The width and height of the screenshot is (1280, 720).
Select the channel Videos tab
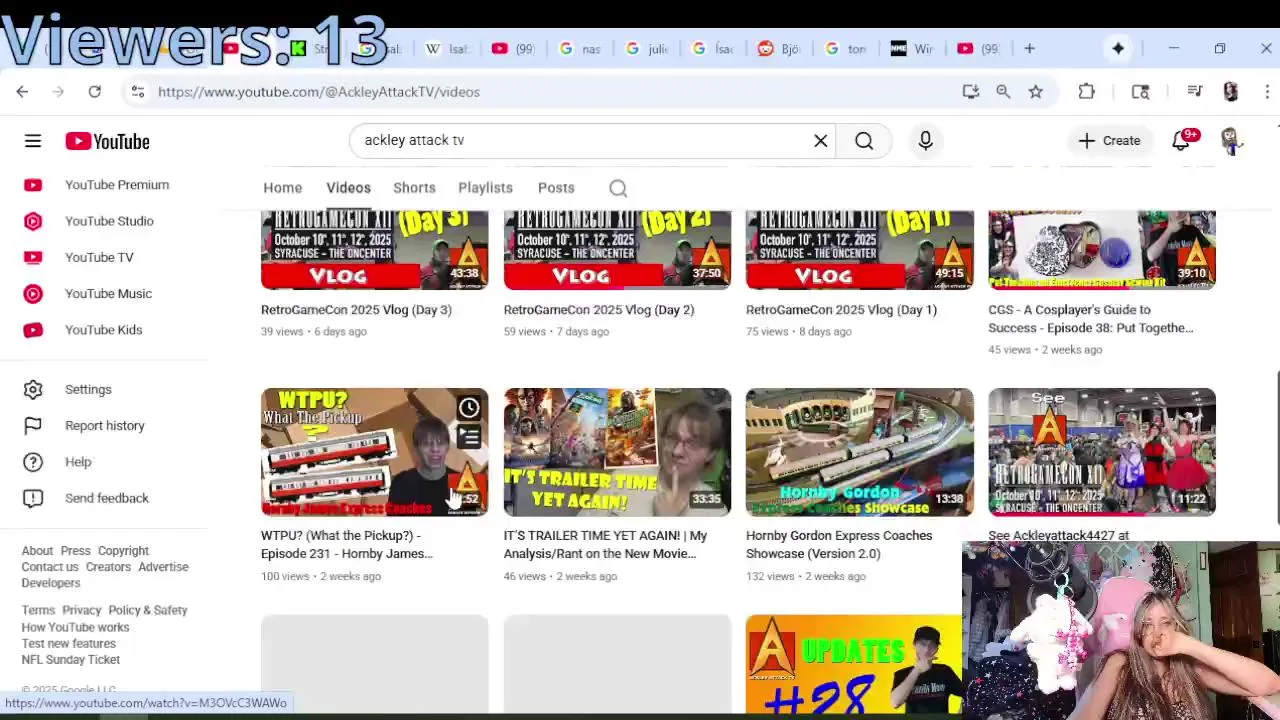[348, 188]
